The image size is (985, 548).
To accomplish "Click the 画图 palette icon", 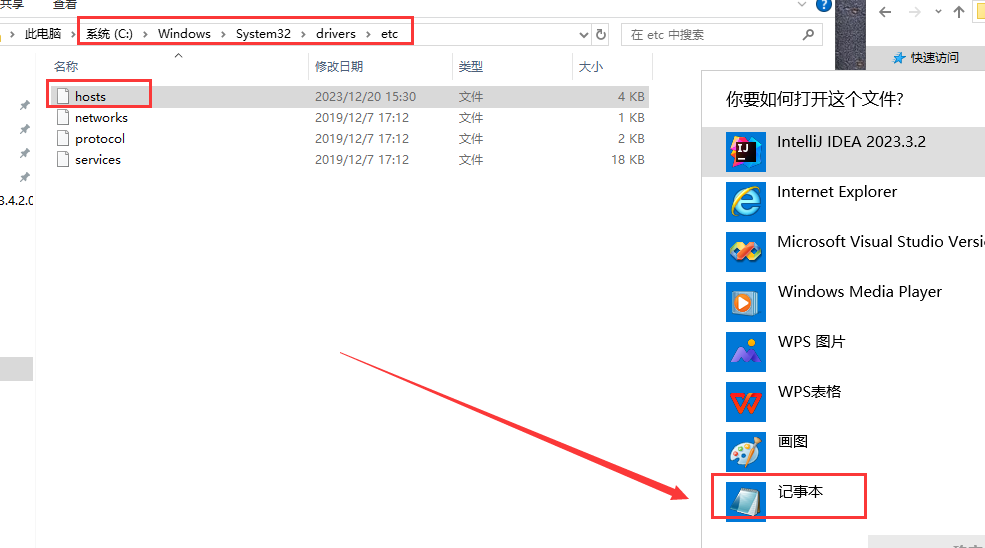I will 746,451.
